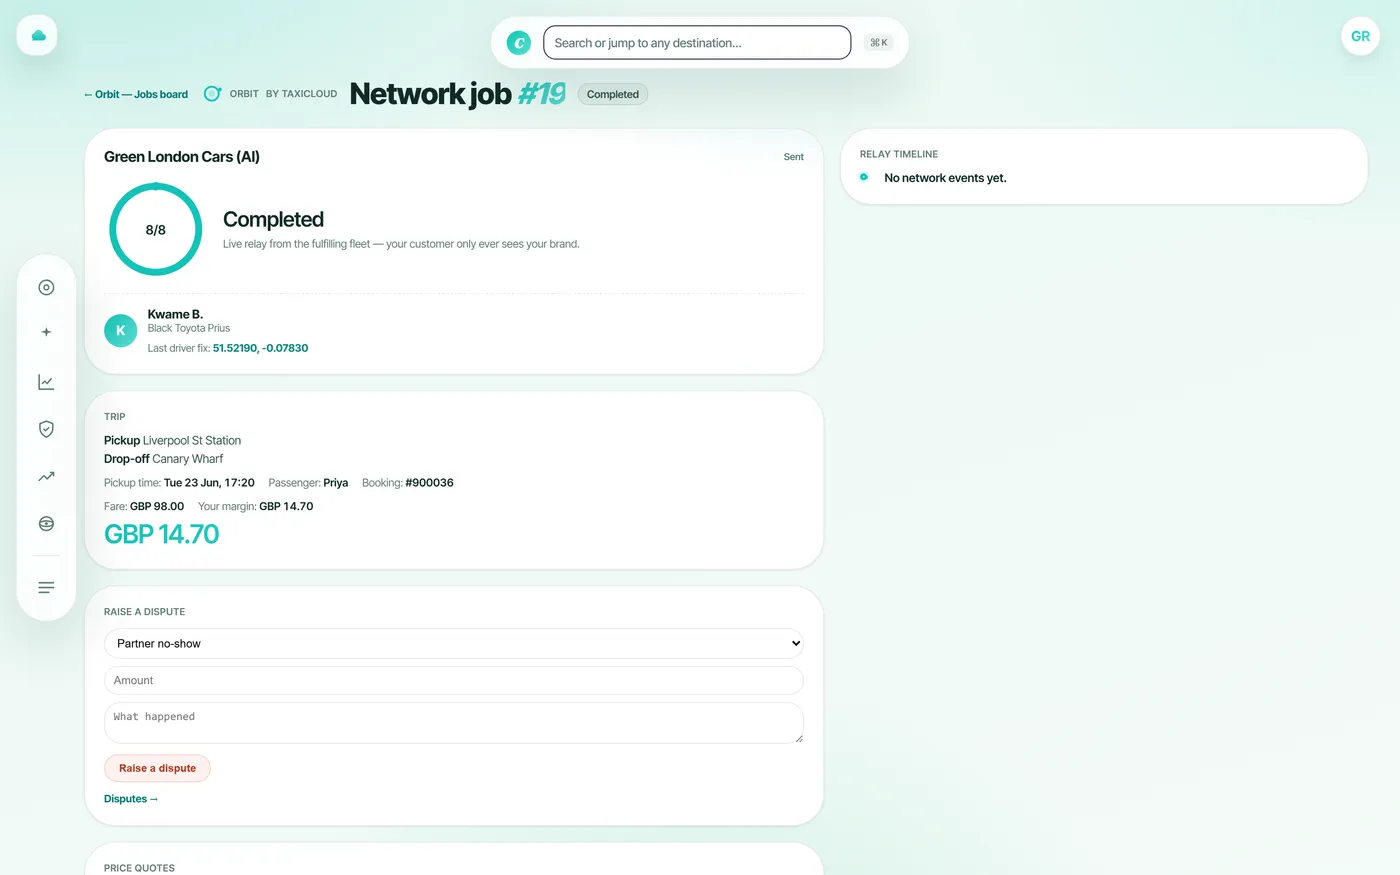
Task: Click the Raise a dispute button
Action: (x=157, y=768)
